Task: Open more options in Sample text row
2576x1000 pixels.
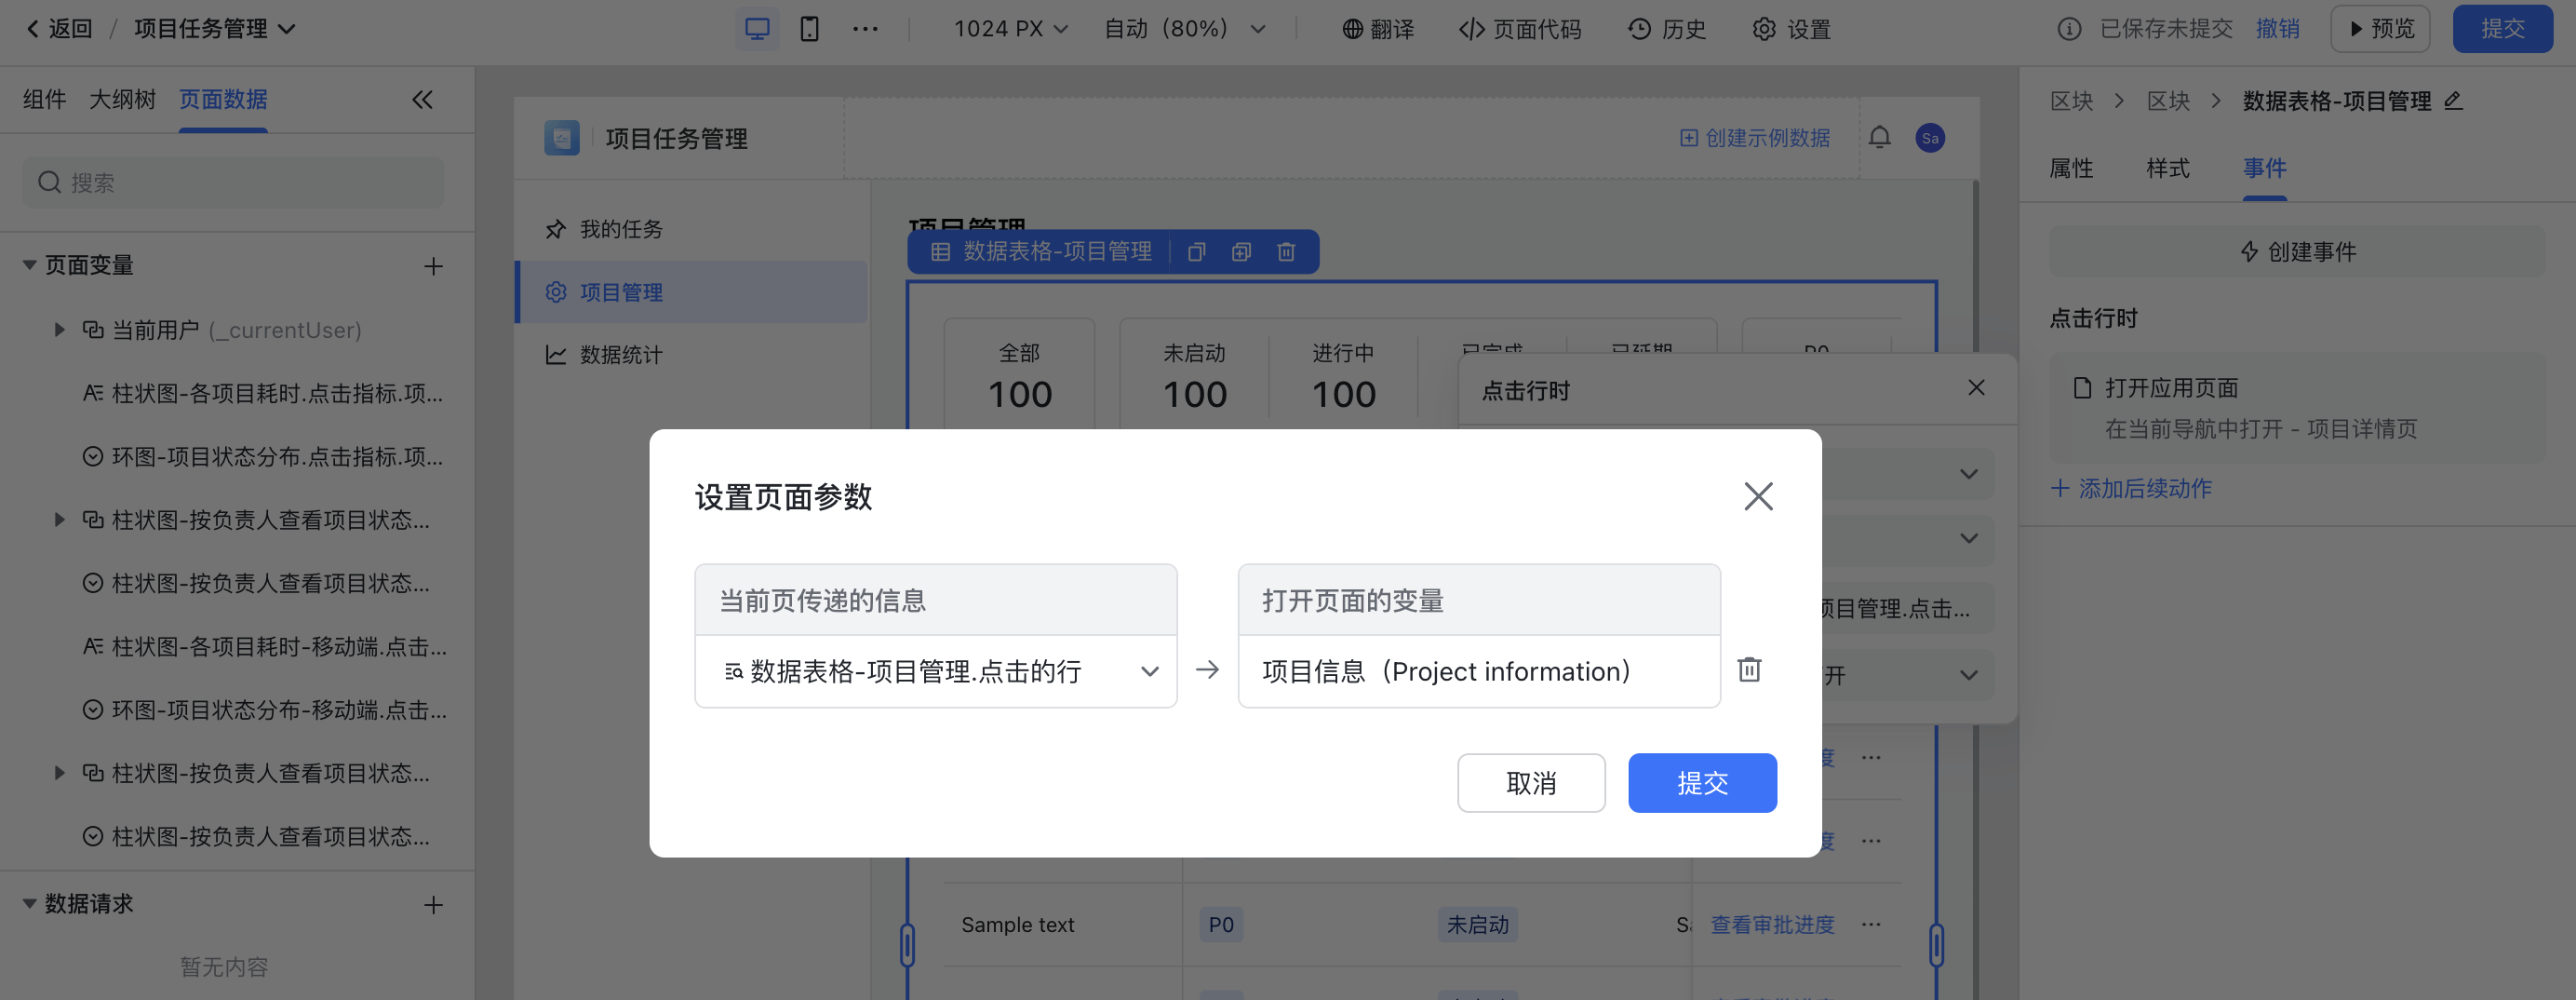Action: point(1871,925)
